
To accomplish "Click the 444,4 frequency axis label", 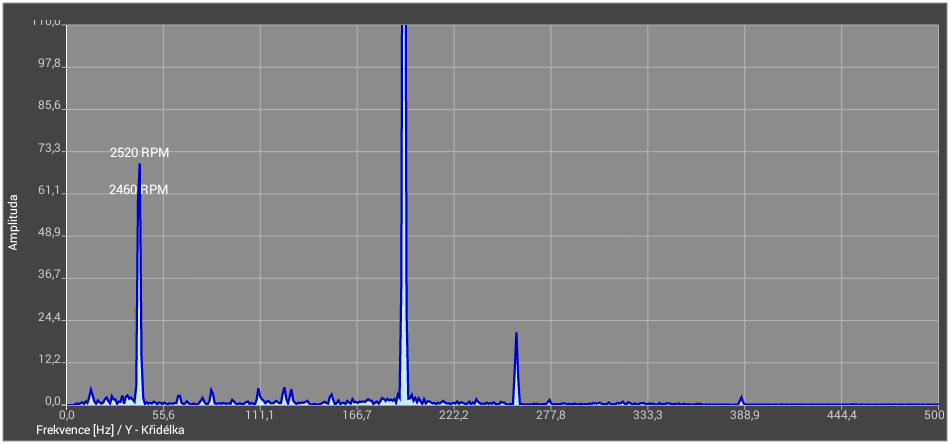I will click(x=842, y=415).
